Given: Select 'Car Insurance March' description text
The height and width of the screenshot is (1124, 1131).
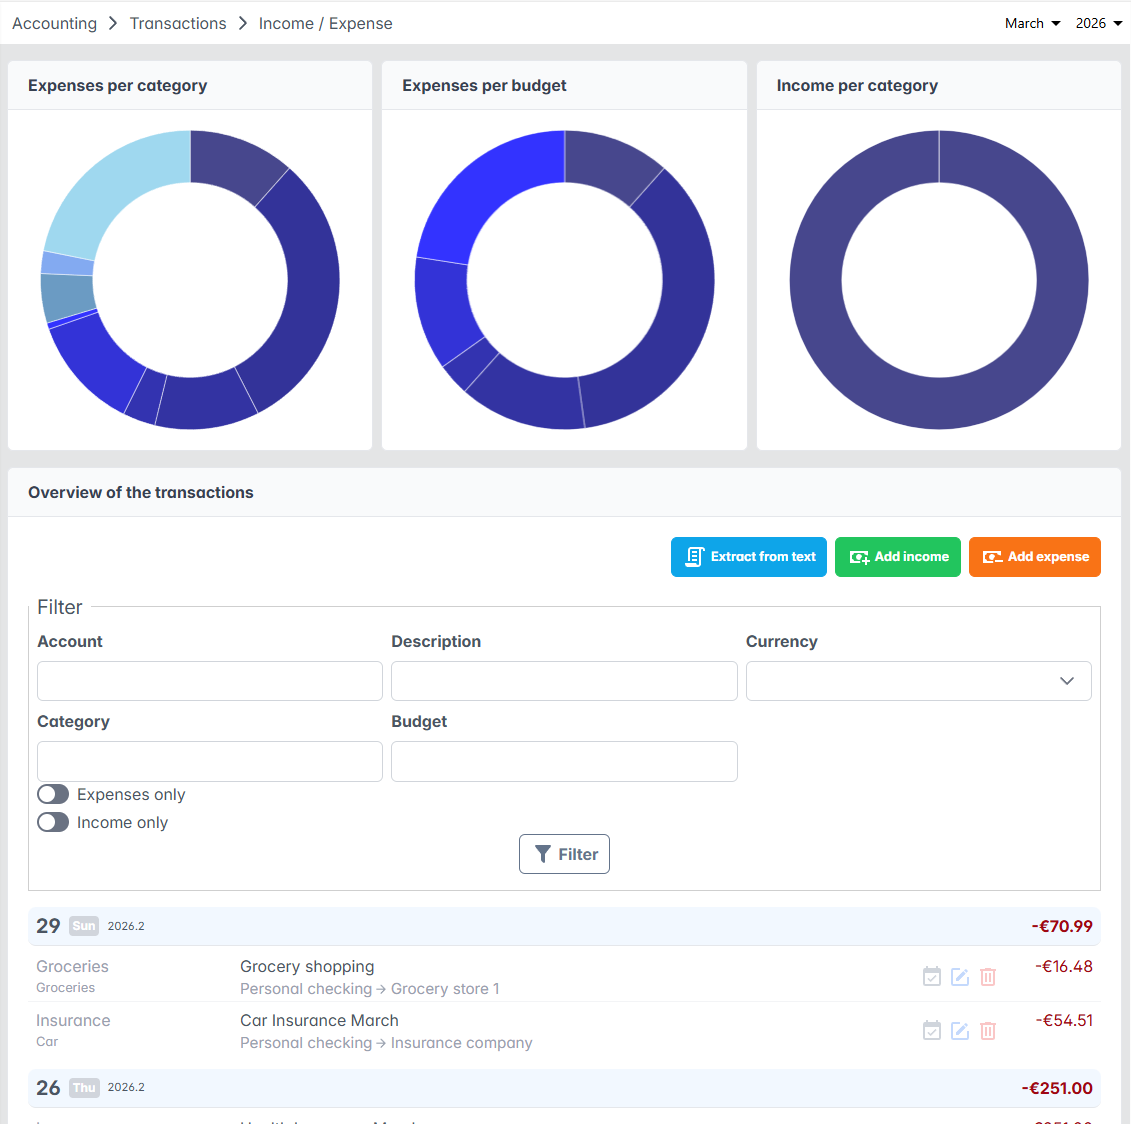Looking at the screenshot, I should coord(320,1021).
